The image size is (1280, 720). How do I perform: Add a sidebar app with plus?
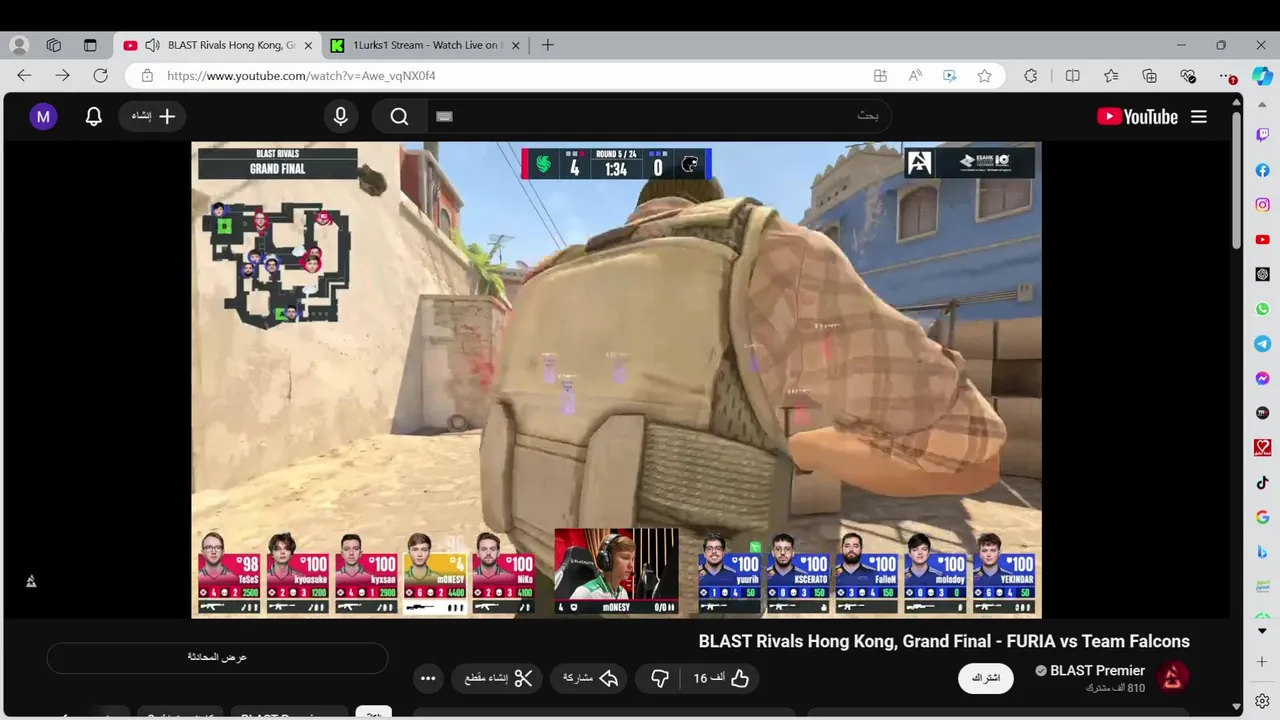pyautogui.click(x=1262, y=662)
